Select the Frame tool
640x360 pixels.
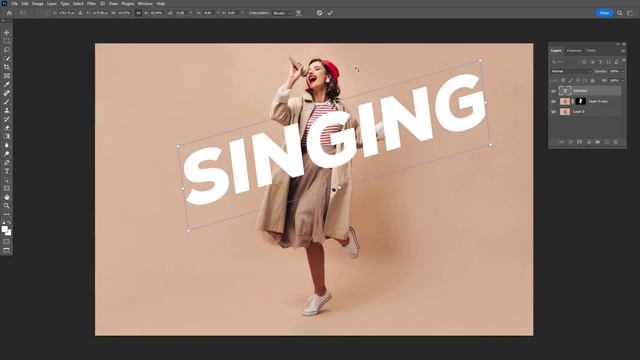pos(7,76)
